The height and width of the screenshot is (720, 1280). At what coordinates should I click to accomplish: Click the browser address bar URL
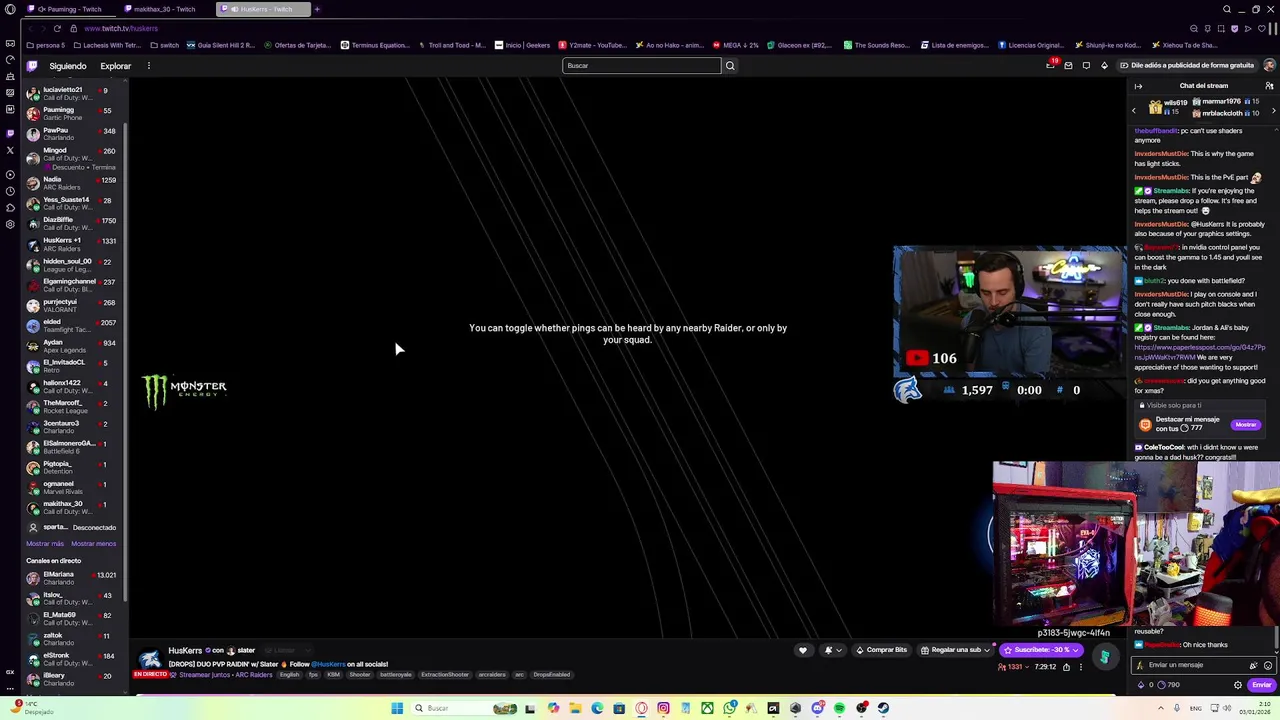pyautogui.click(x=122, y=28)
